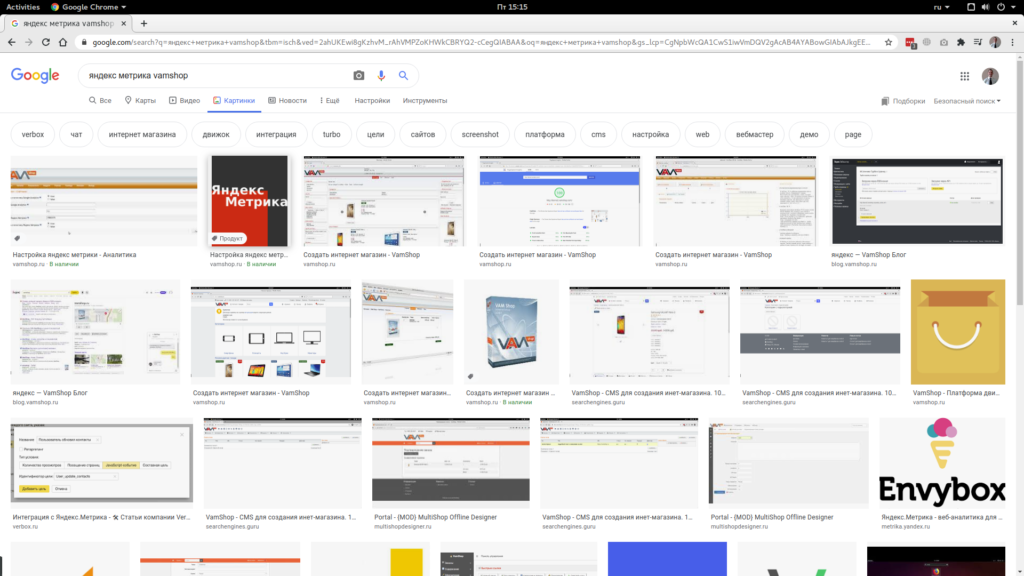Click the Chrome address bar URL
1024x576 pixels.
click(481, 42)
